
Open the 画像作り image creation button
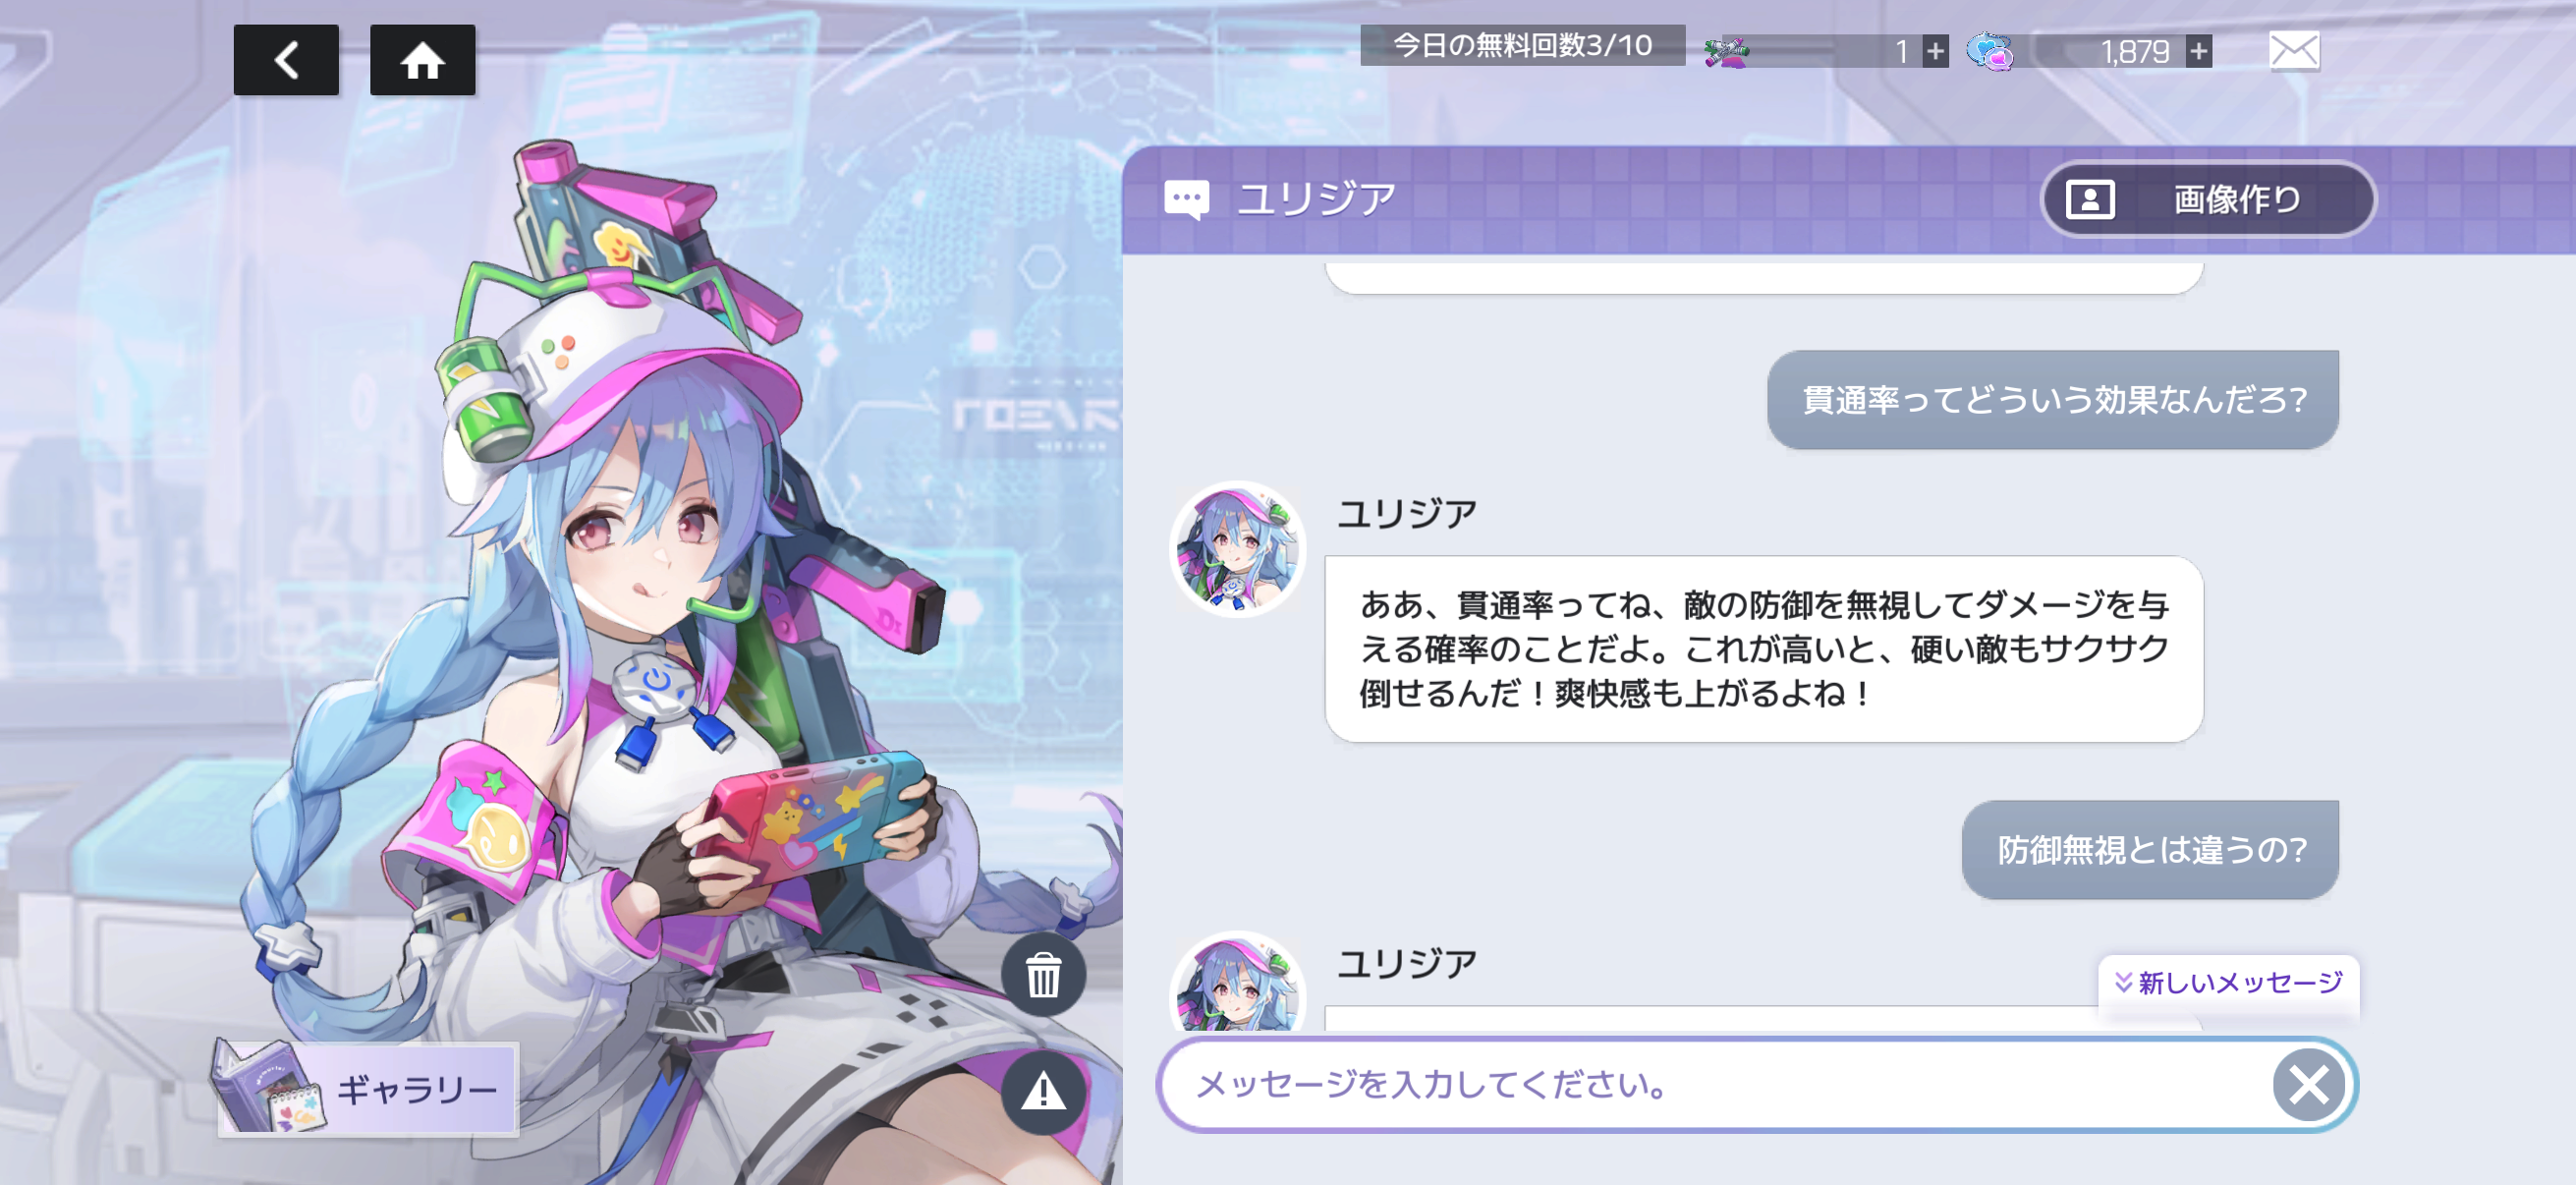(2207, 199)
